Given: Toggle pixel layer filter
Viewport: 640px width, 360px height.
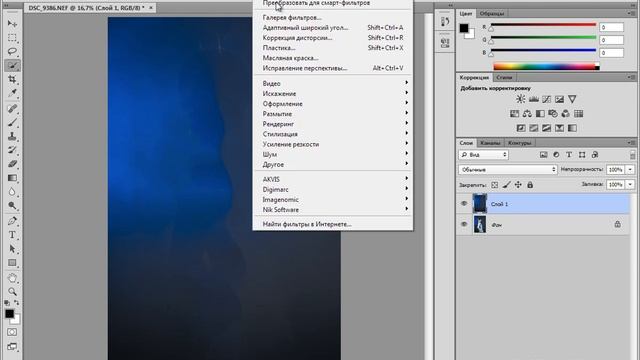Looking at the screenshot, I should tap(543, 155).
